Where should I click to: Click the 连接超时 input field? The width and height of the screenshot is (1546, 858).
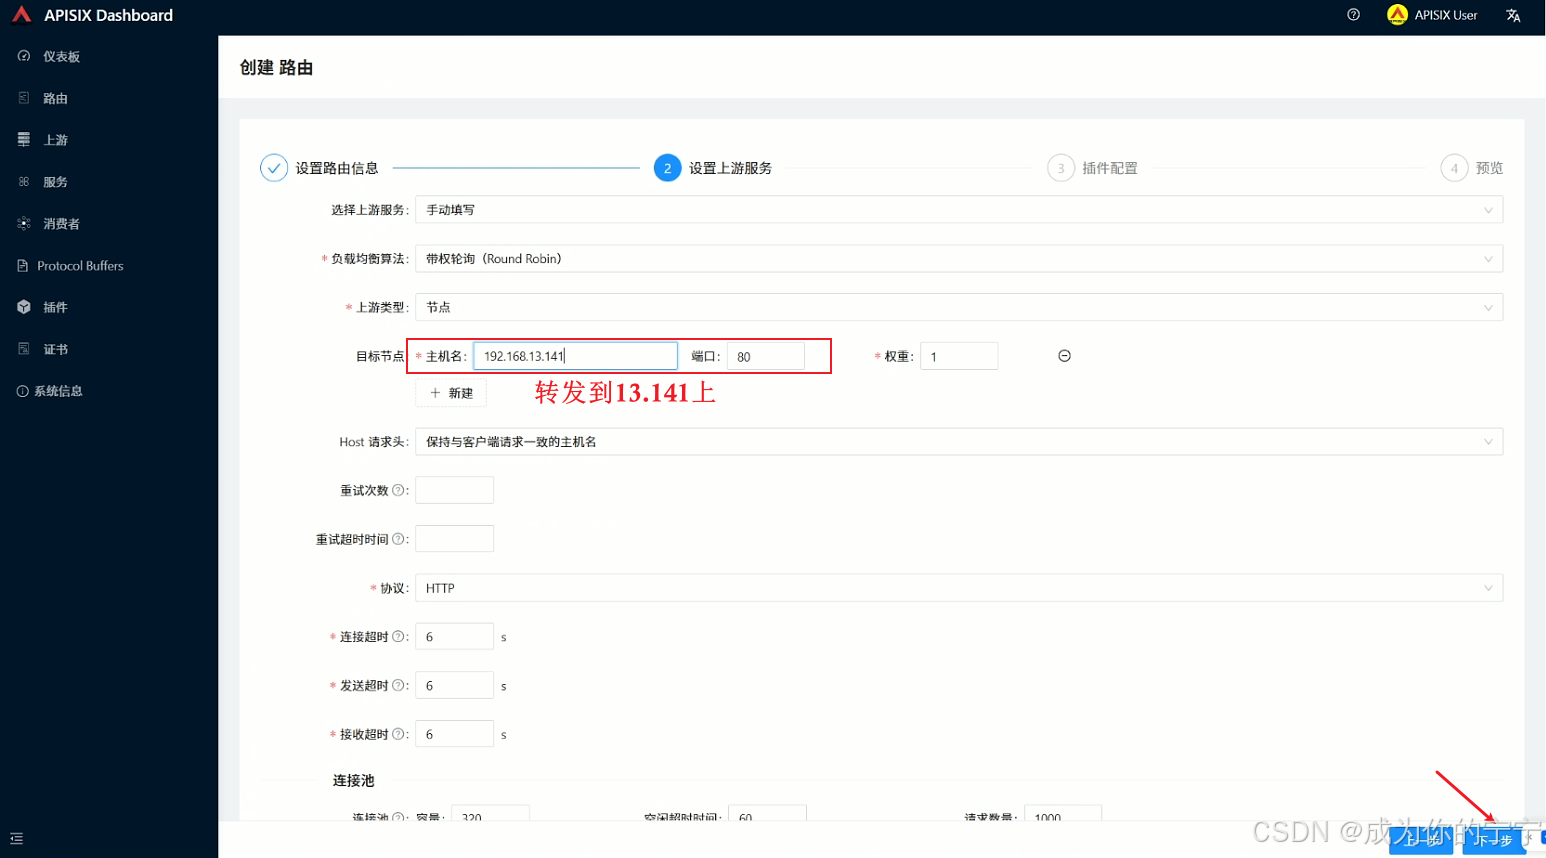(x=454, y=636)
